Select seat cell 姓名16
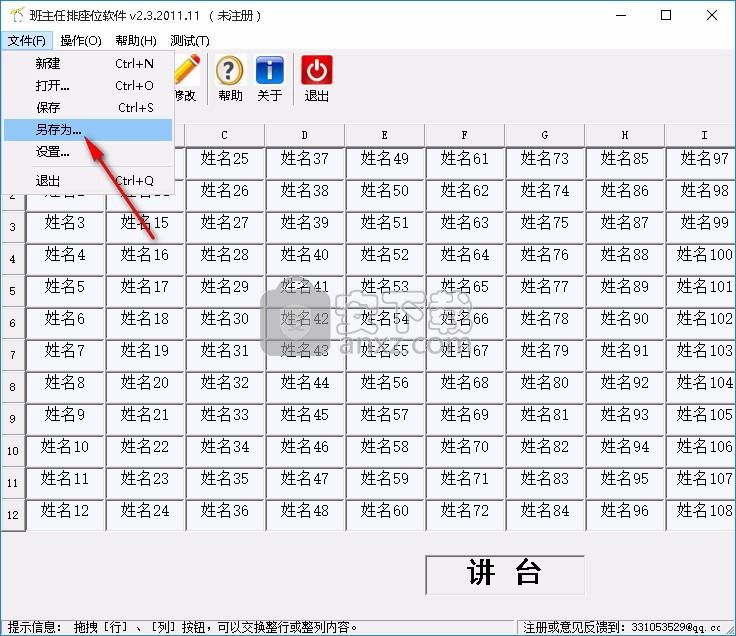 pos(145,259)
